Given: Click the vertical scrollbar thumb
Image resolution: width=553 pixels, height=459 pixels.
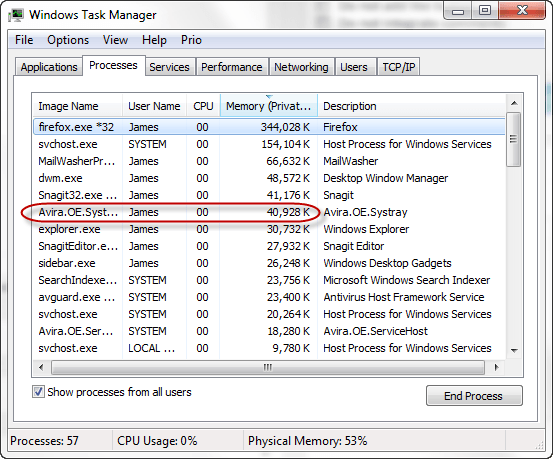Looking at the screenshot, I should pos(514,139).
